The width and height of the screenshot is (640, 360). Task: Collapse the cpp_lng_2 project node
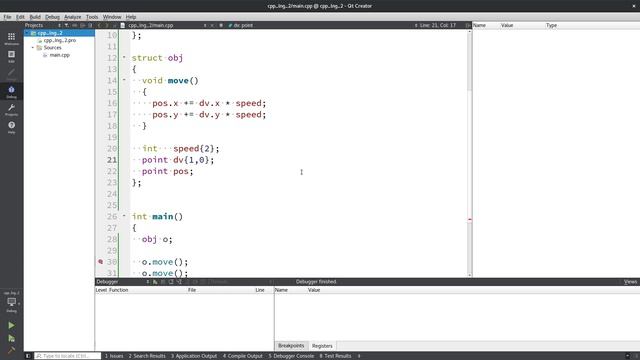(27, 33)
